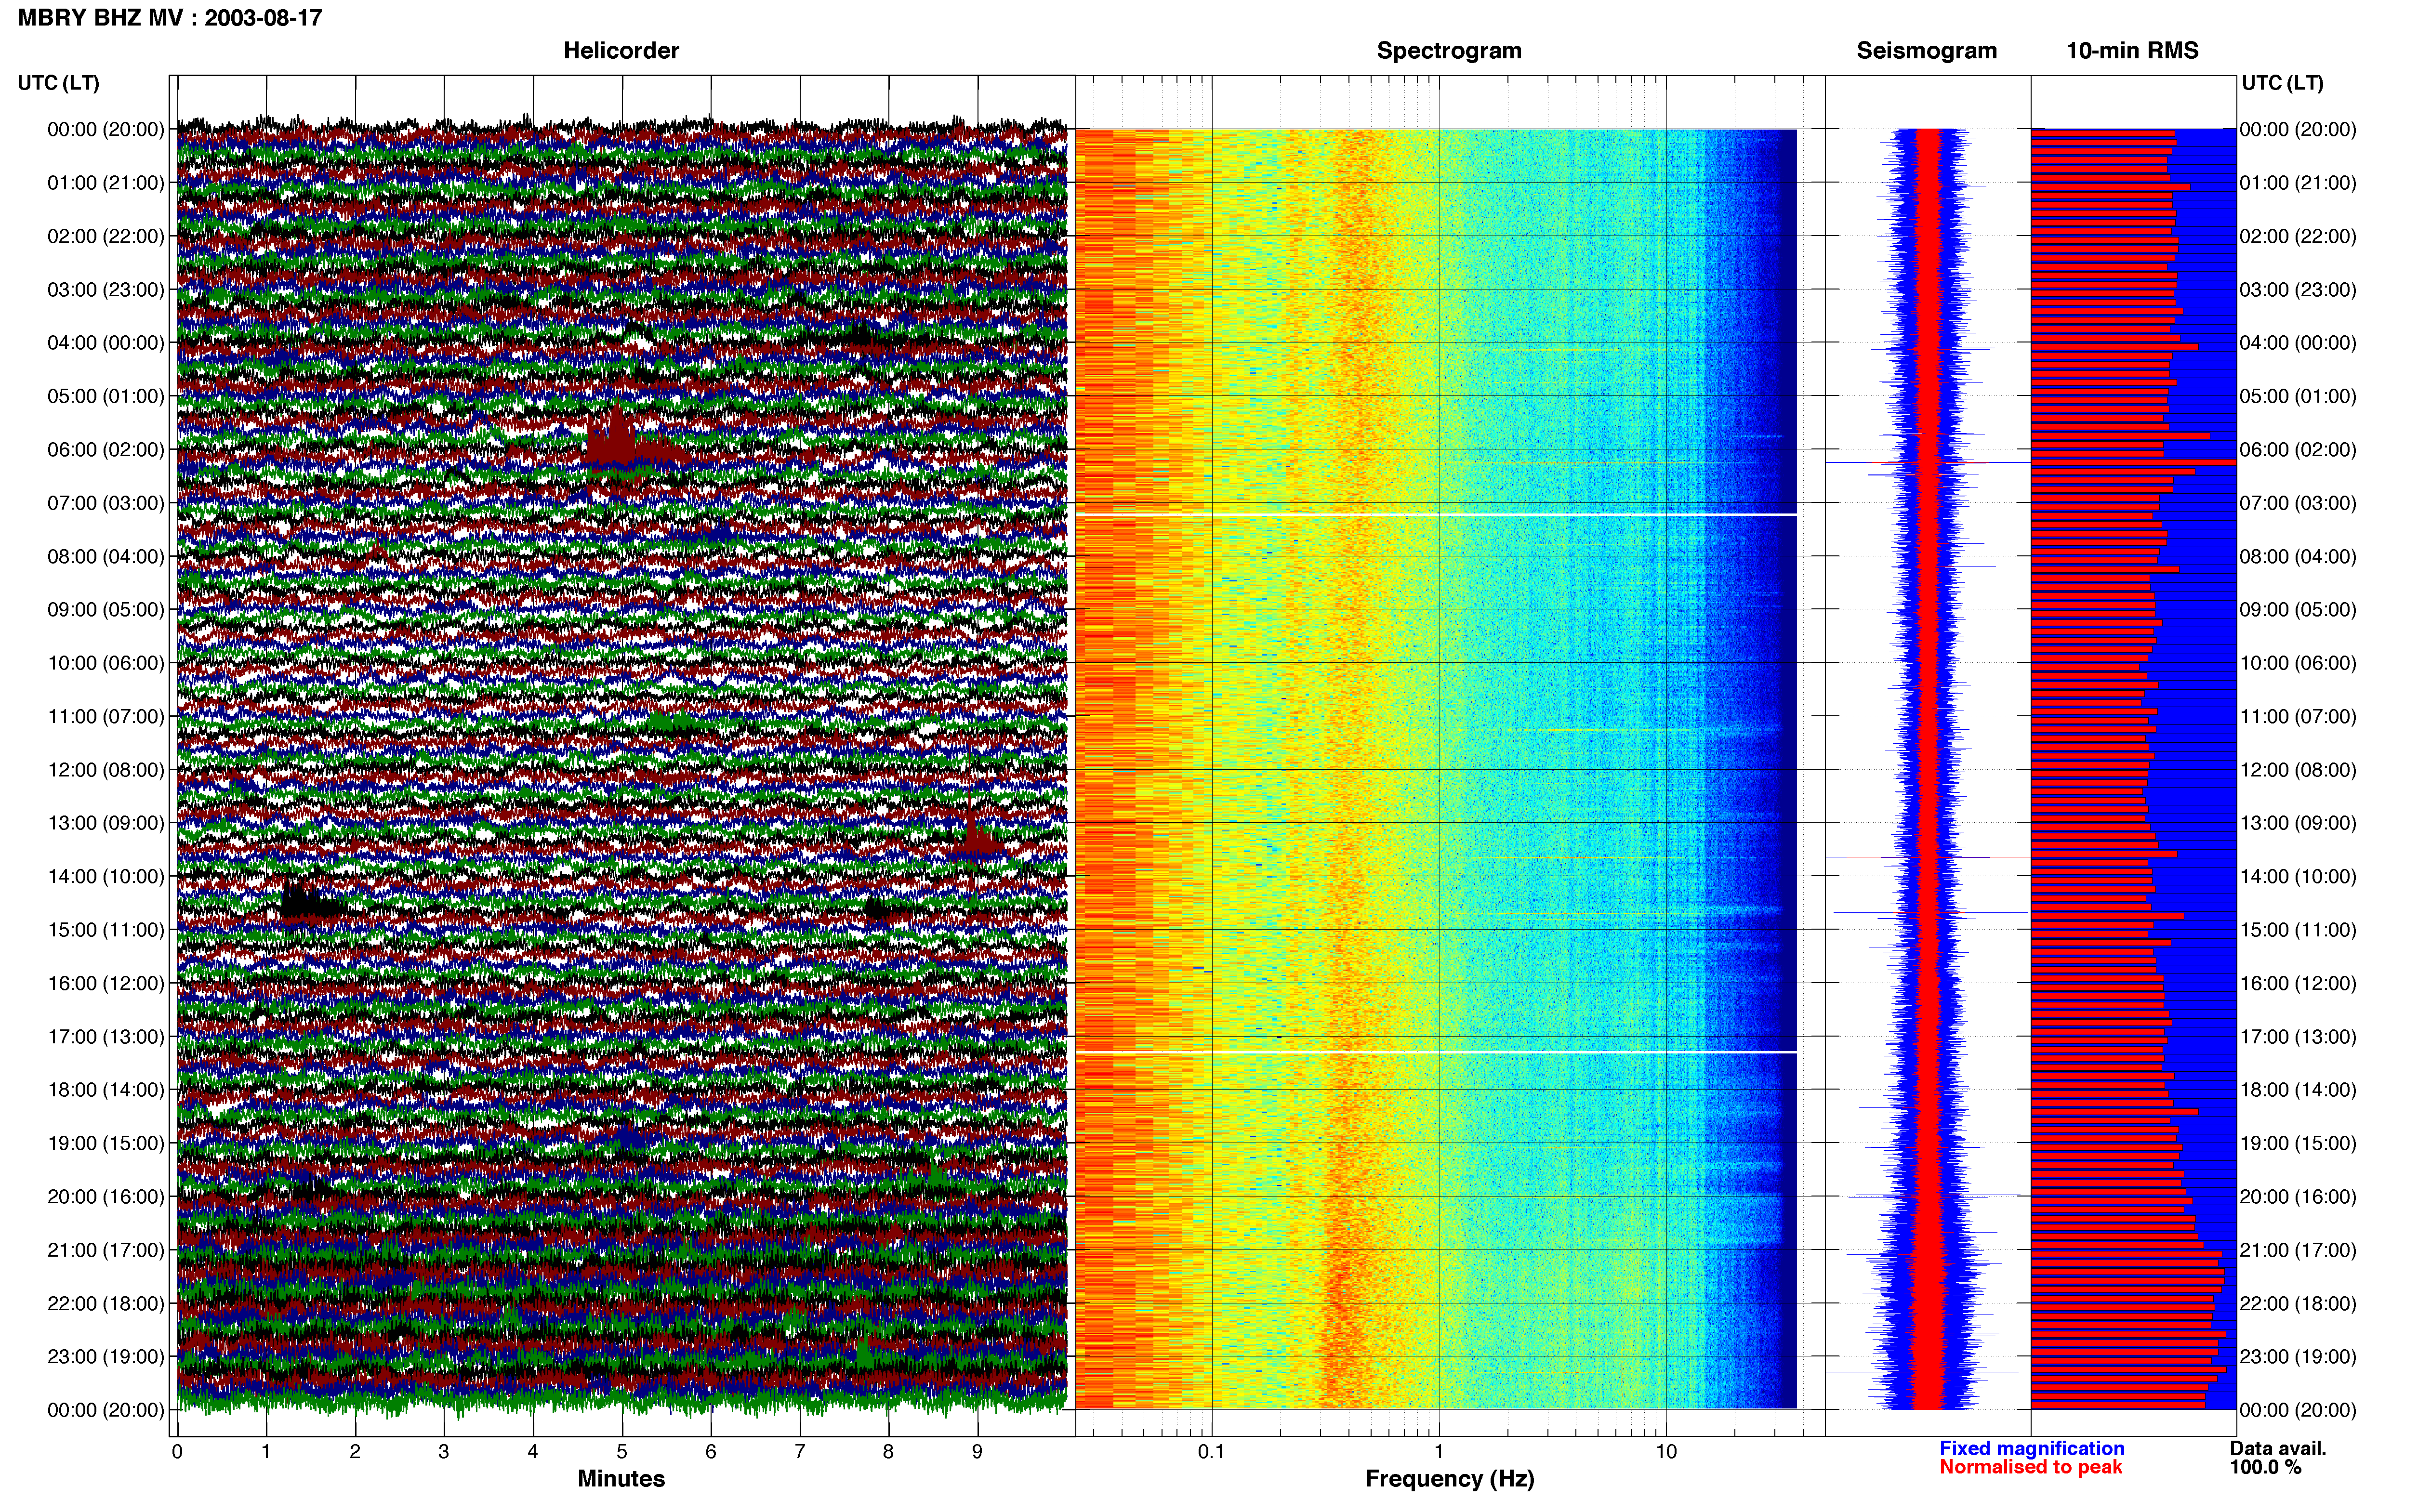2418x1512 pixels.
Task: Click the Fixed magnification legend text
Action: pyautogui.click(x=2032, y=1448)
